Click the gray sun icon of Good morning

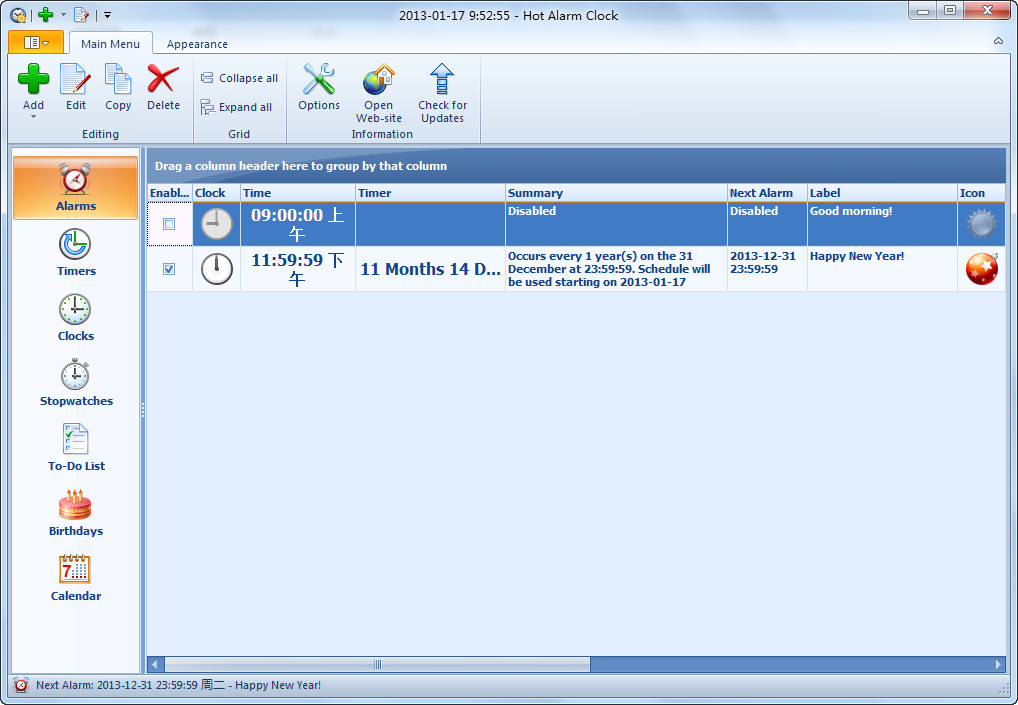point(981,224)
